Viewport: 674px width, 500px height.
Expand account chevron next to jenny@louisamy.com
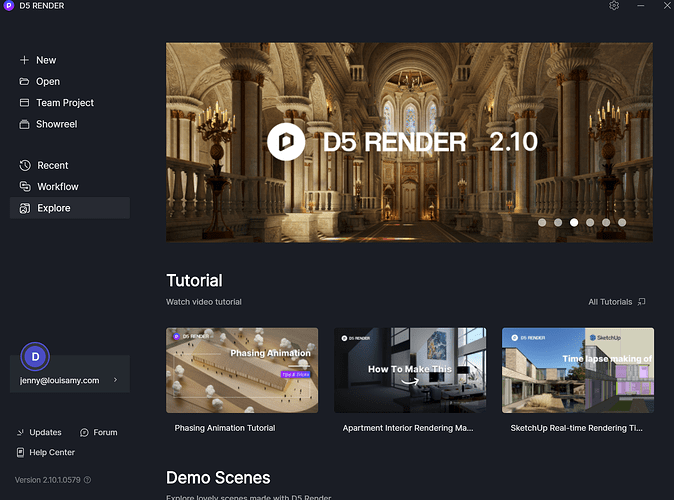(x=115, y=380)
